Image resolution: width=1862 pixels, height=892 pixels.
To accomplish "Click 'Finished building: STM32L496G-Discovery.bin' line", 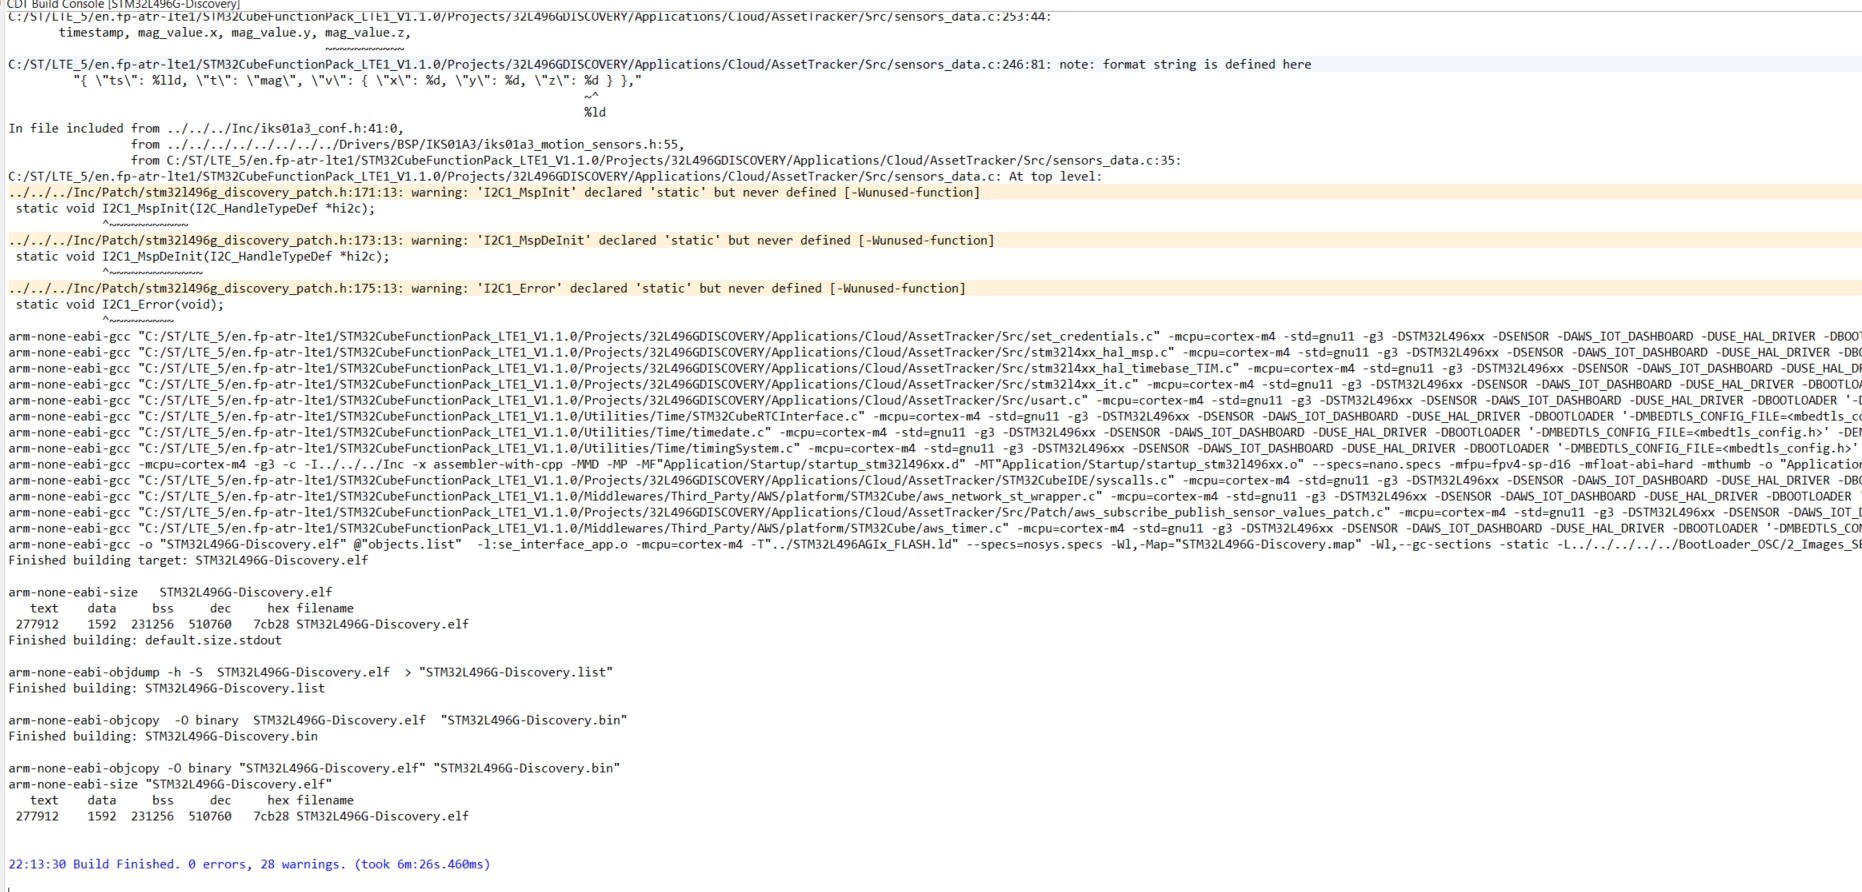I will [x=163, y=736].
